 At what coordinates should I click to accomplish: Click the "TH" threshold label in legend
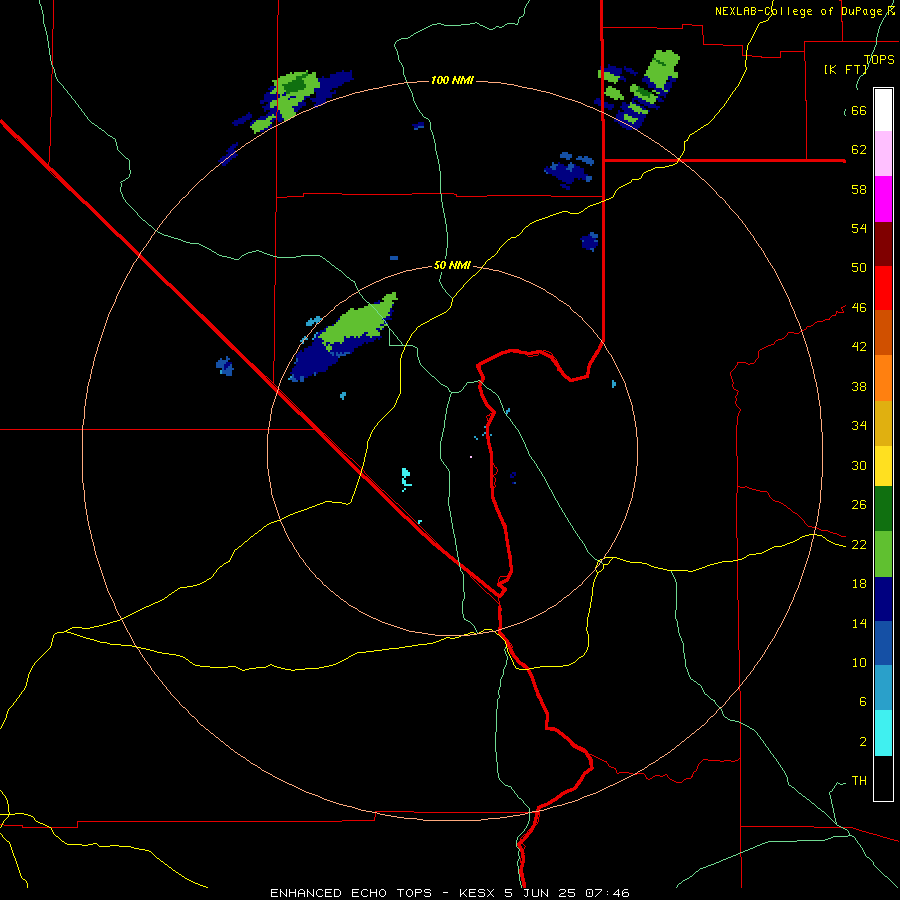click(859, 781)
